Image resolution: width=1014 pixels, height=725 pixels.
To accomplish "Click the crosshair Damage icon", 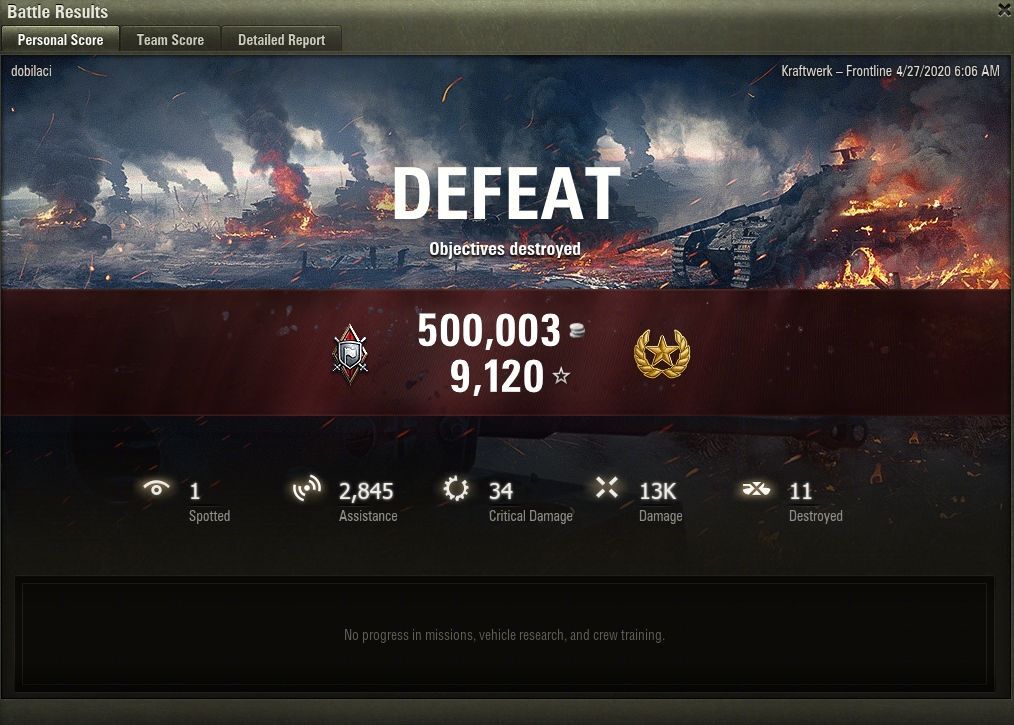I will [x=607, y=488].
